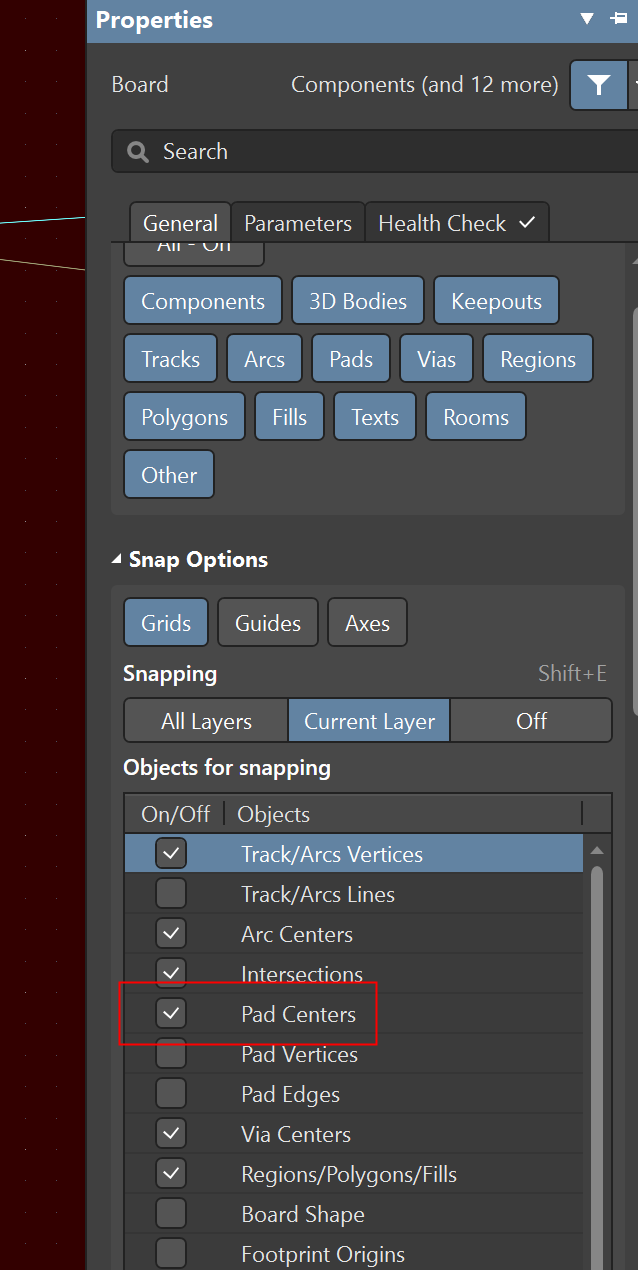Toggle the Polygons selection filter
The height and width of the screenshot is (1270, 638).
click(x=184, y=417)
